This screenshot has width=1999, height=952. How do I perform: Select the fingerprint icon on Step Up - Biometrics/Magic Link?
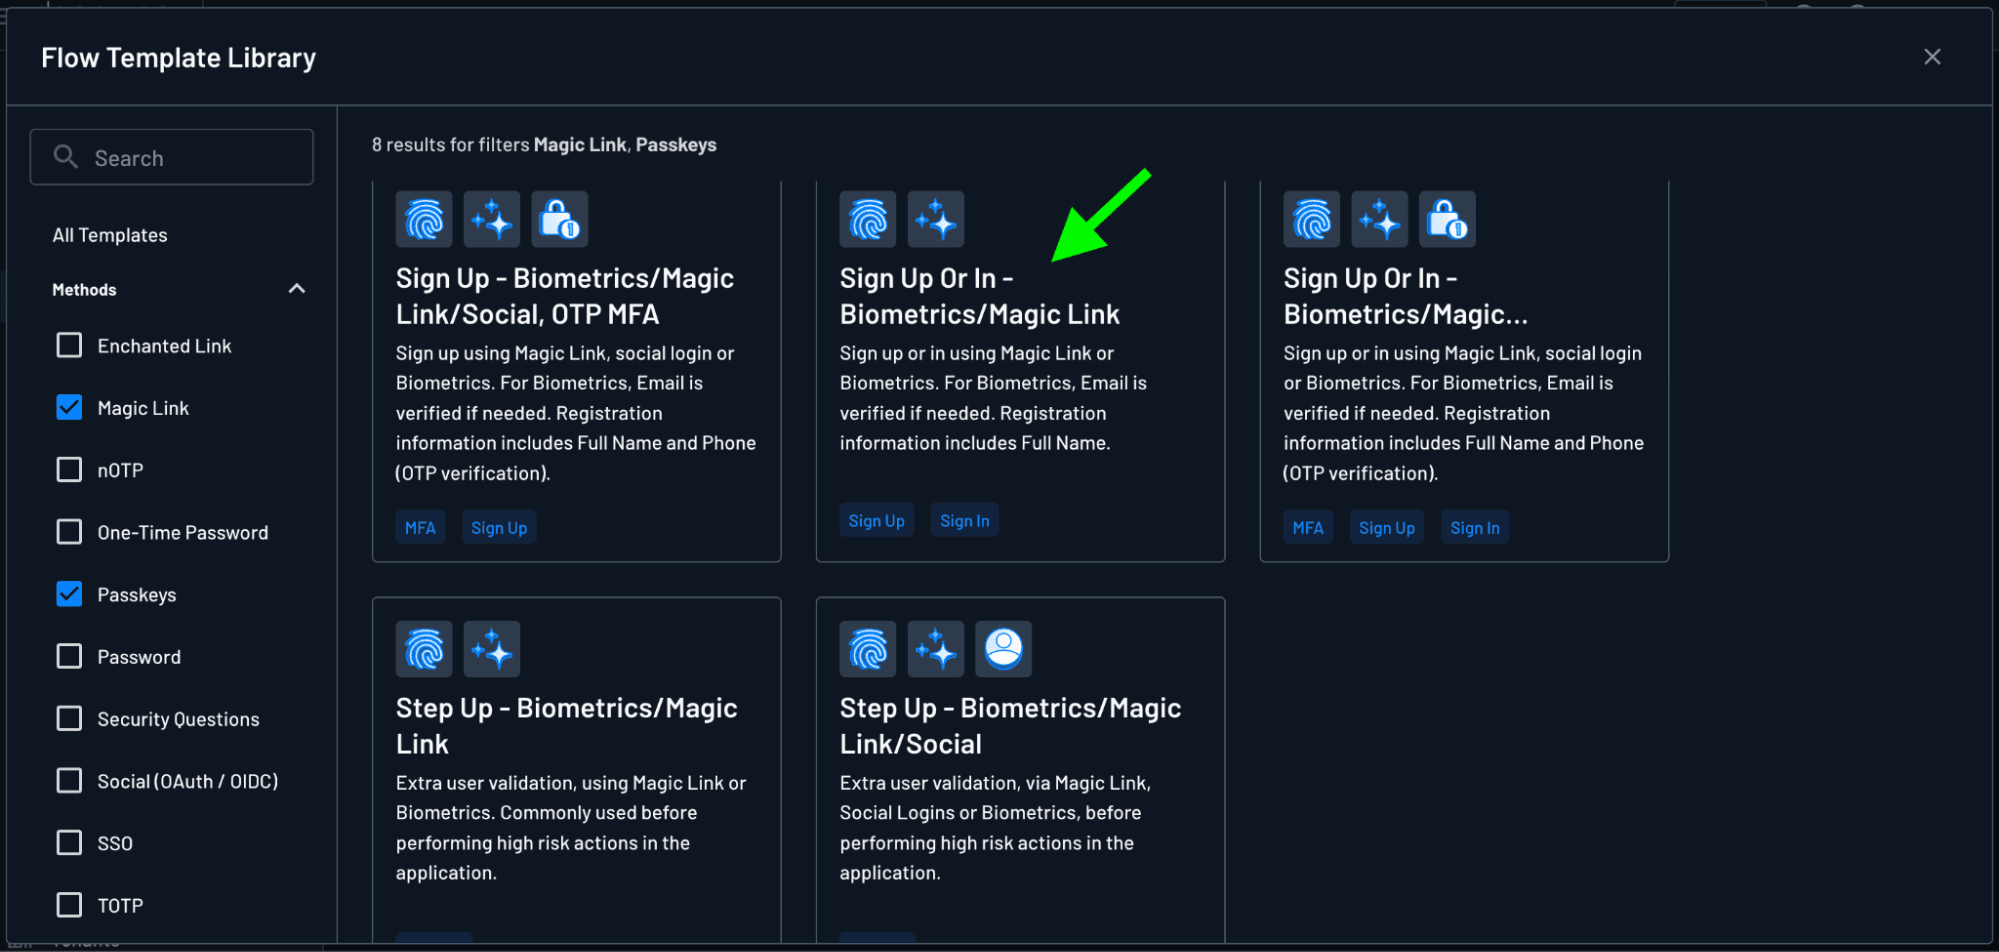[x=423, y=648]
